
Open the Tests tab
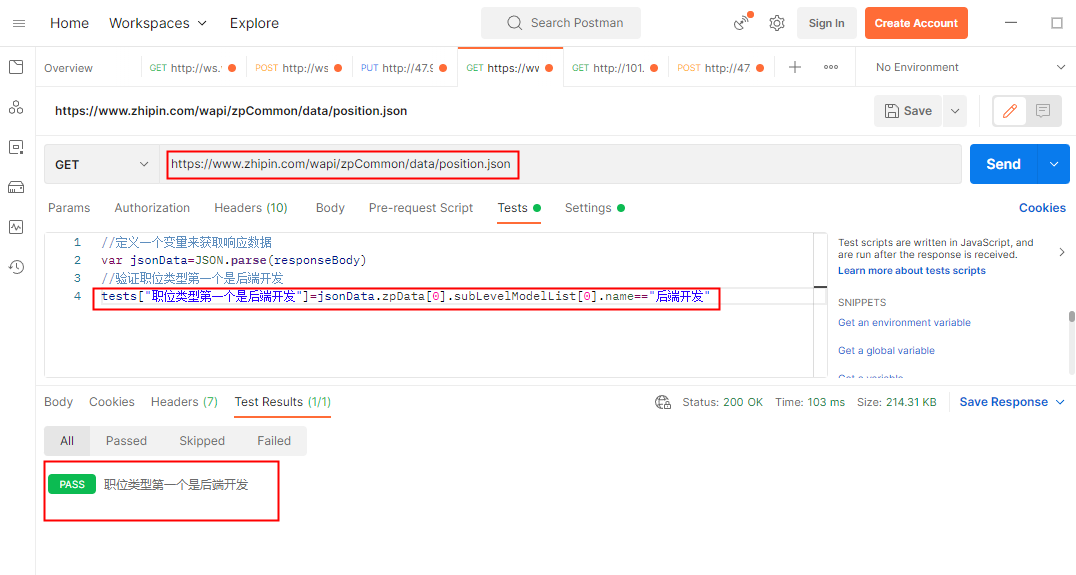(519, 208)
